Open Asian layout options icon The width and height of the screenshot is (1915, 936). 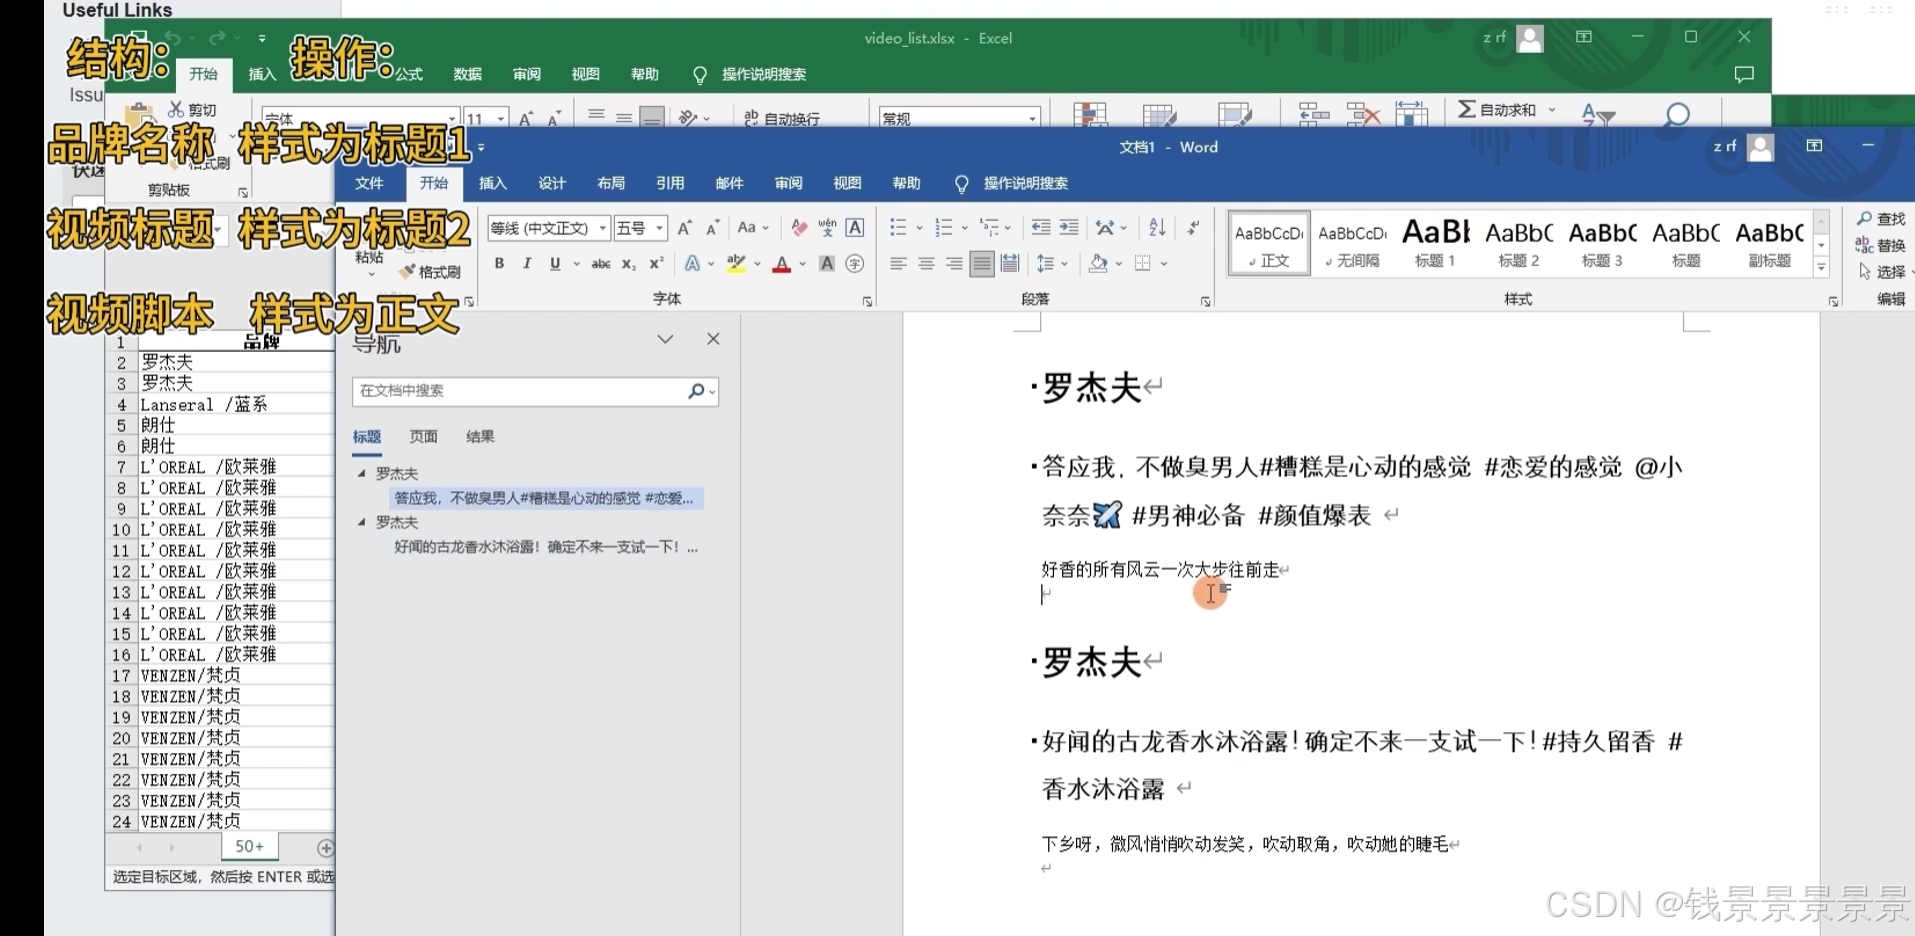pyautogui.click(x=1105, y=228)
